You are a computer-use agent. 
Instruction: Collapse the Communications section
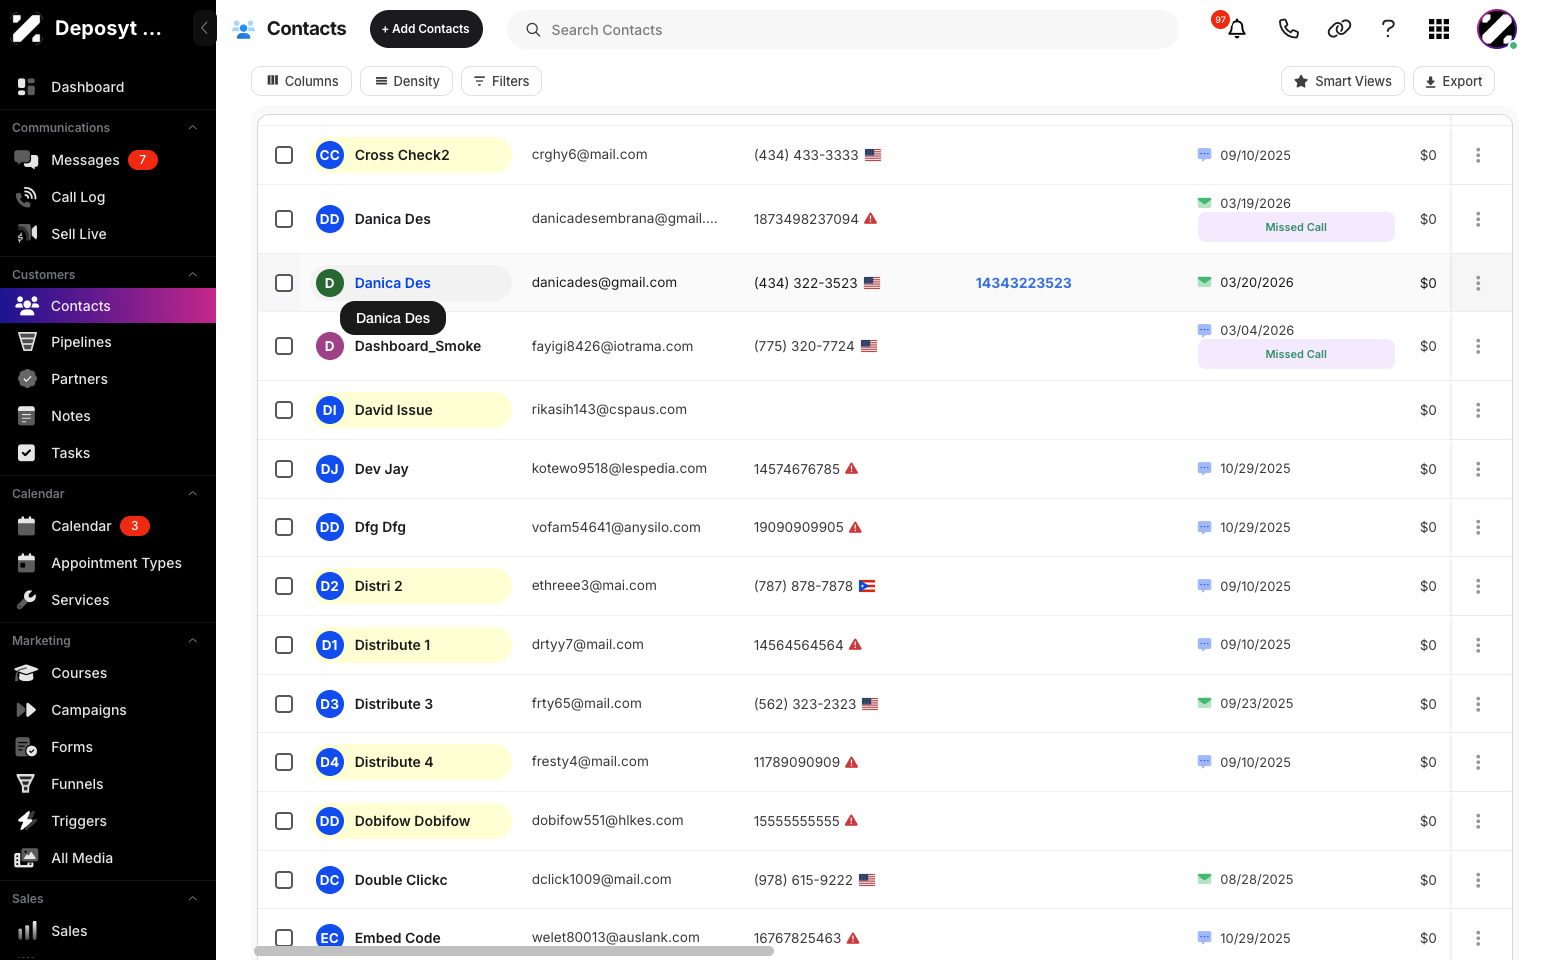tap(193, 128)
